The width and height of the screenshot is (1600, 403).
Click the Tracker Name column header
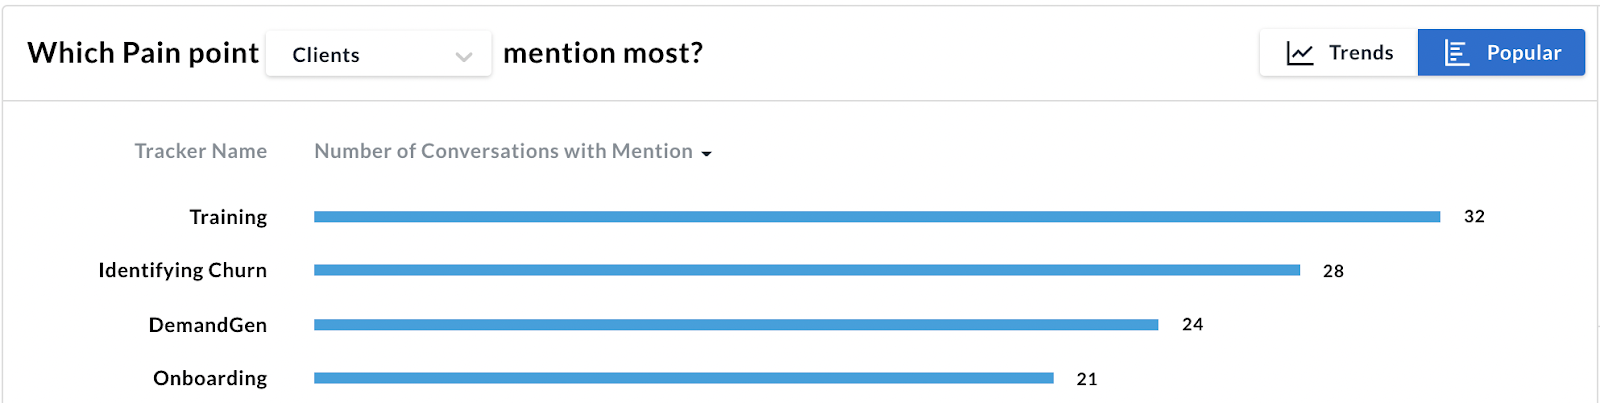200,151
